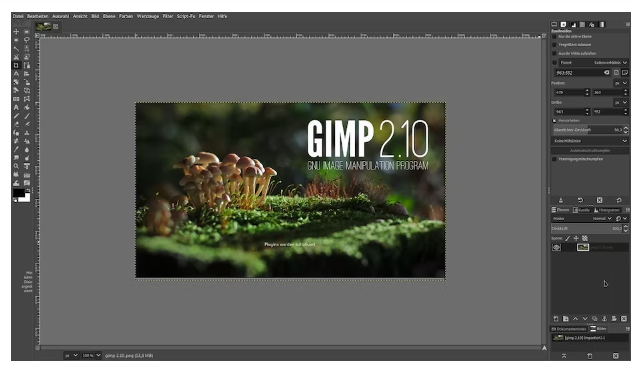Open Layers dock tab configuration menu
The image size is (635, 365).
[627, 210]
